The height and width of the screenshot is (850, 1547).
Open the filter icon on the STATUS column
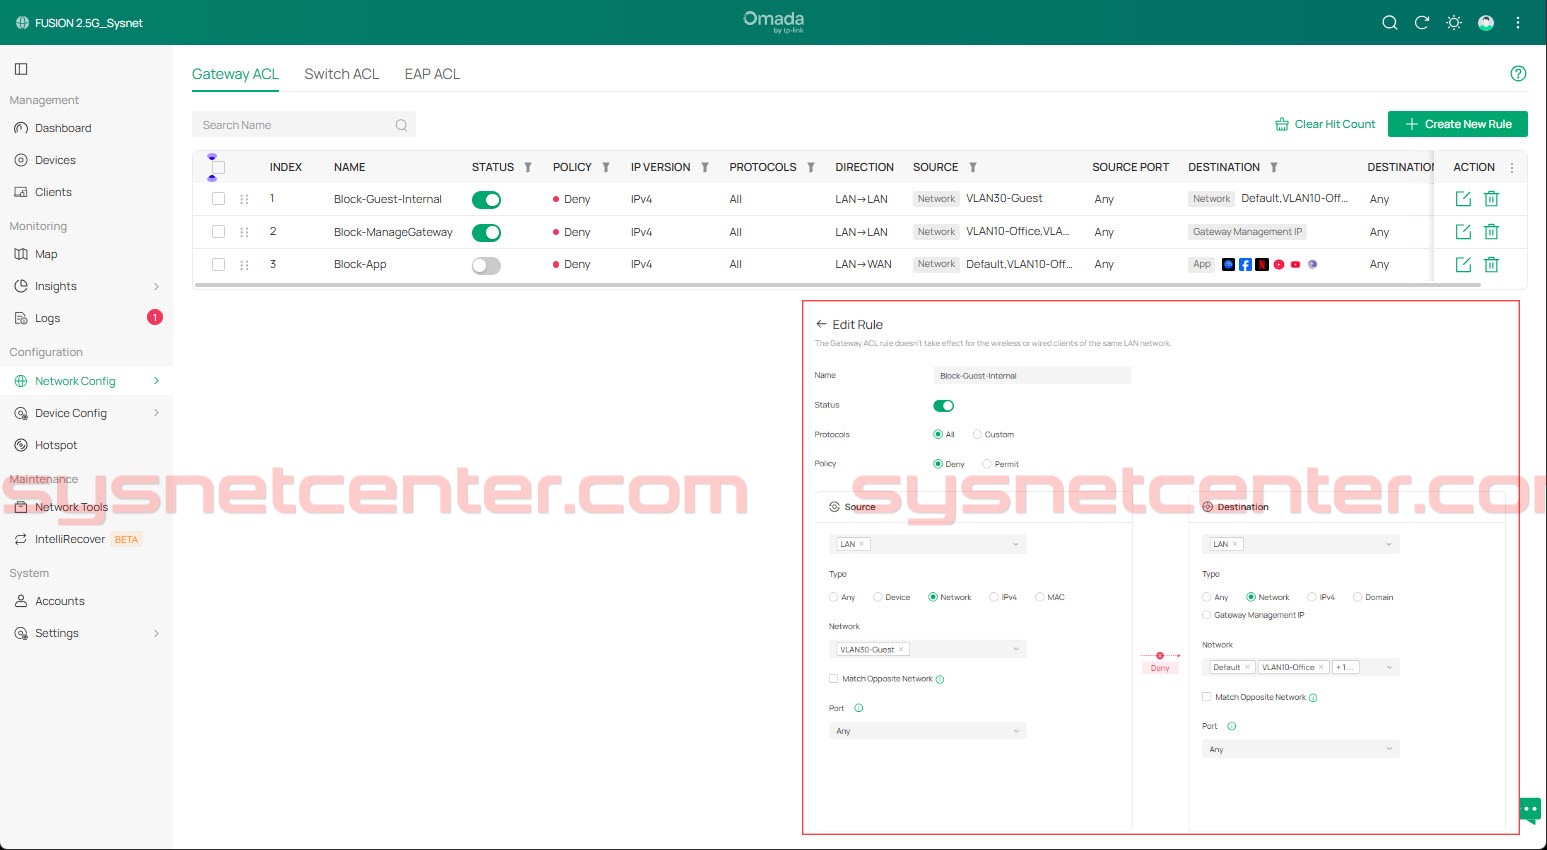[528, 167]
